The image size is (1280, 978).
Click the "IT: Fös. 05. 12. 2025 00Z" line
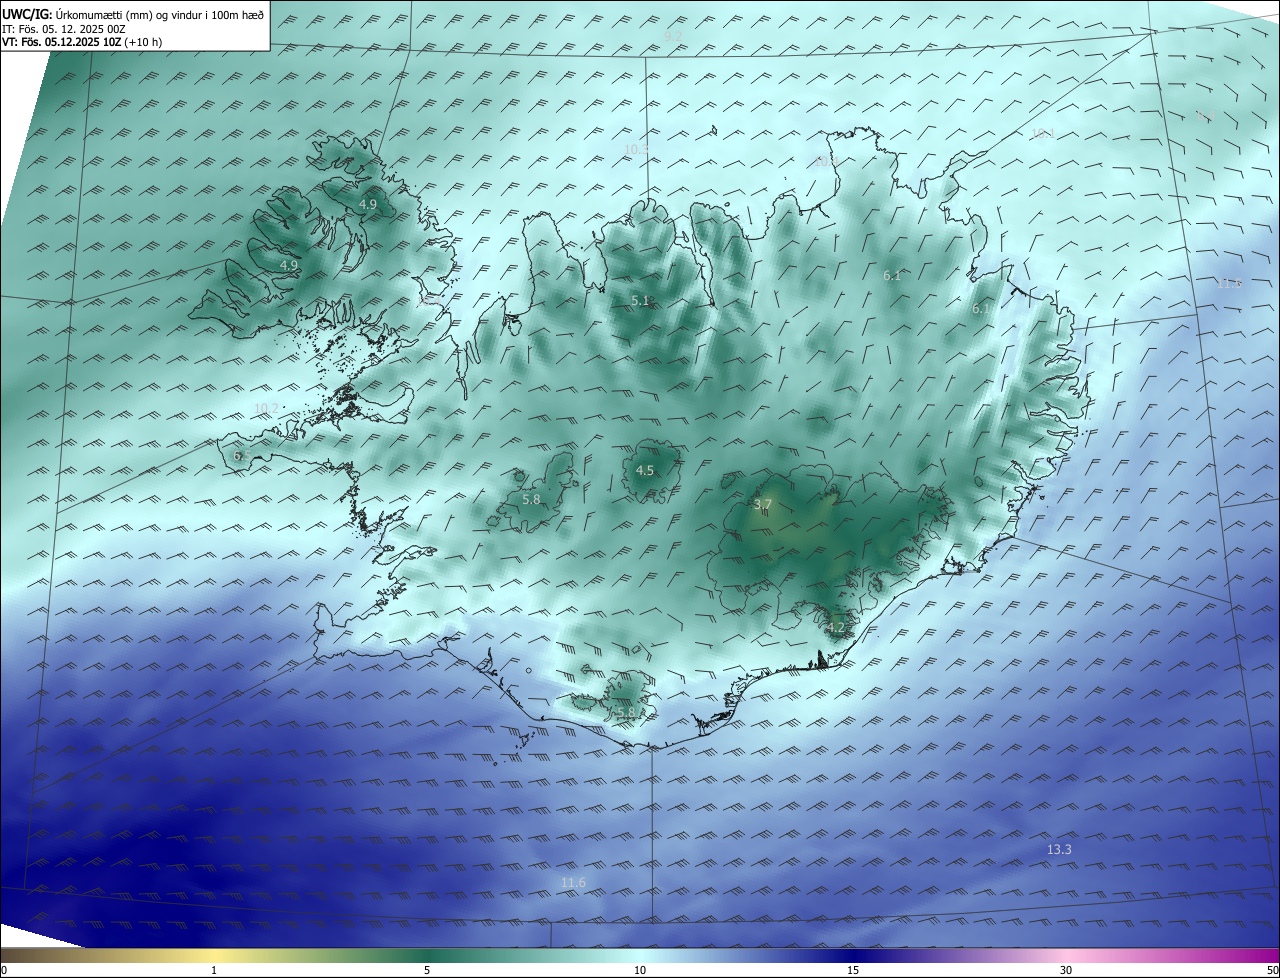(63, 29)
